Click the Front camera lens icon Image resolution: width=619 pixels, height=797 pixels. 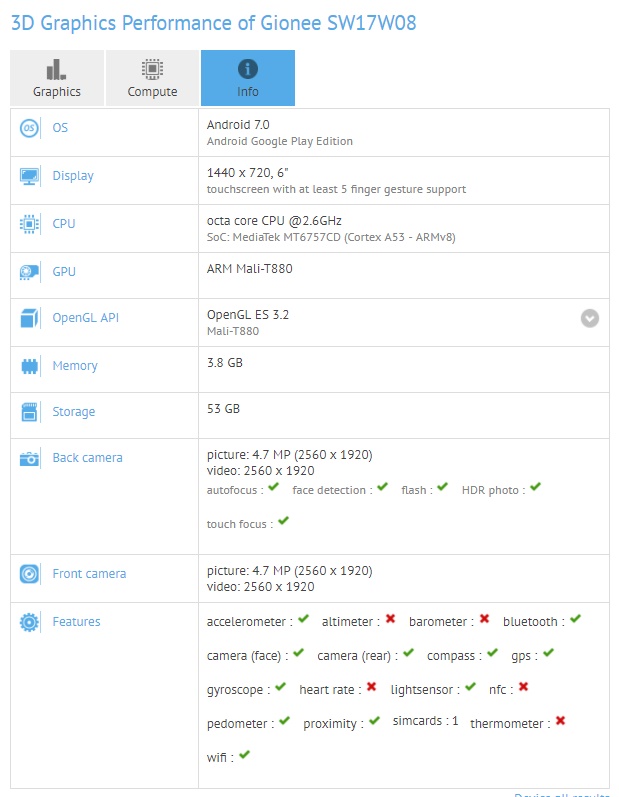[29, 574]
